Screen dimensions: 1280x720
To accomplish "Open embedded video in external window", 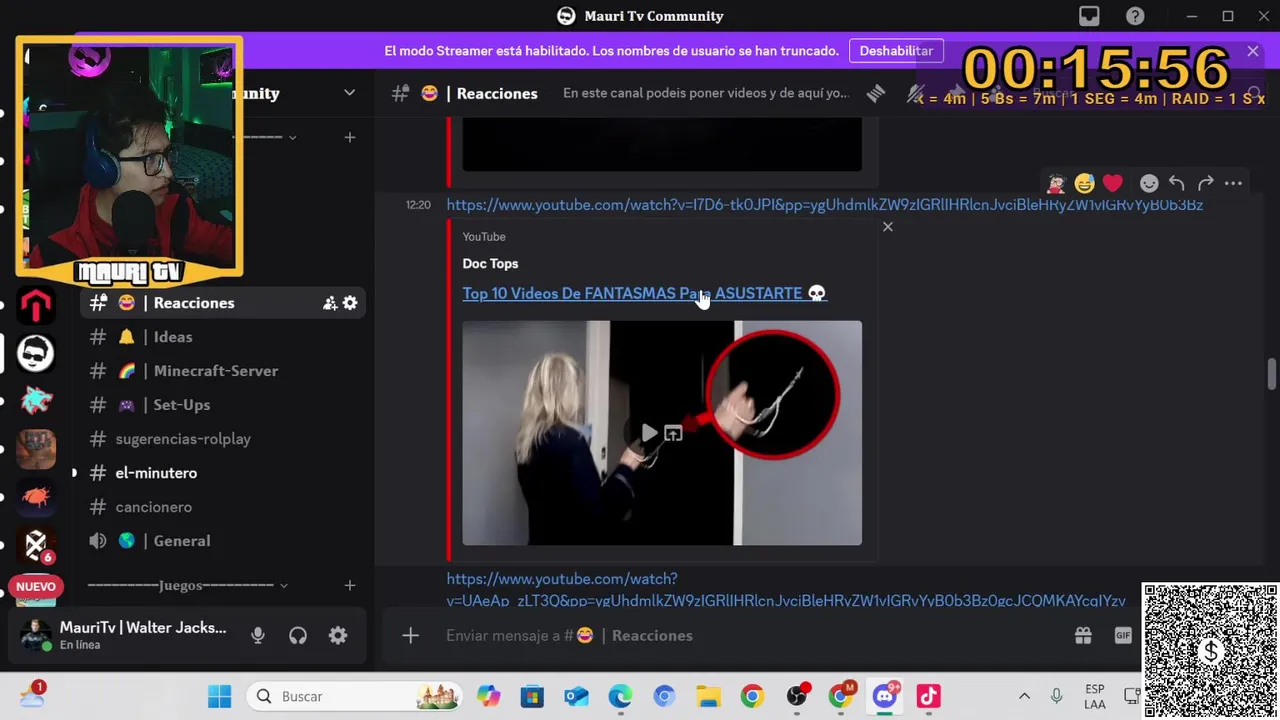I will [673, 433].
